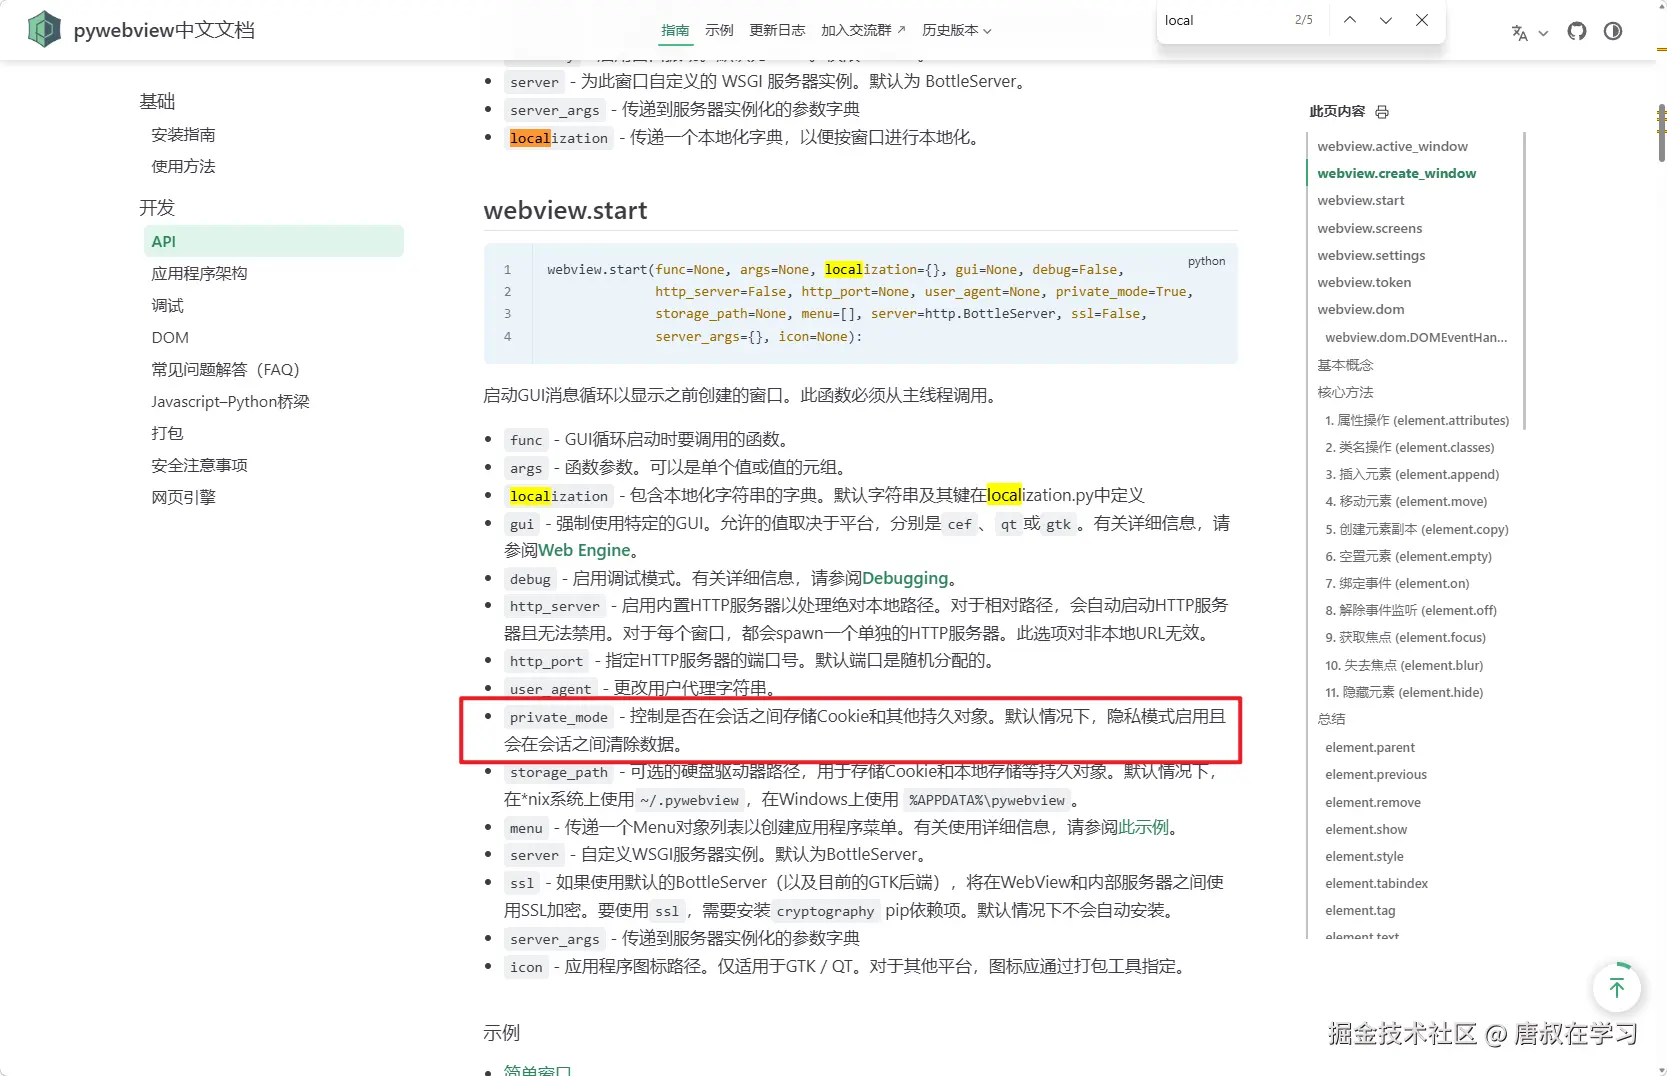The width and height of the screenshot is (1667, 1076).
Task: Jump to previous search match for 'local'
Action: click(1349, 19)
